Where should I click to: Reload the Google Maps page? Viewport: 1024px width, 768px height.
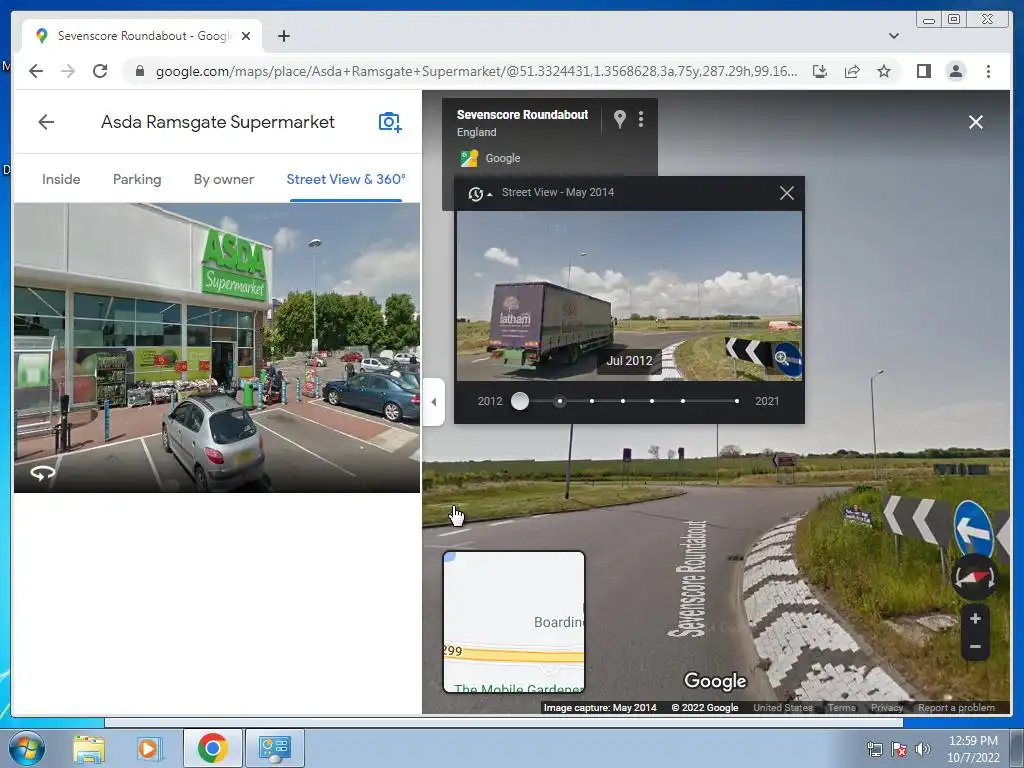tap(100, 71)
